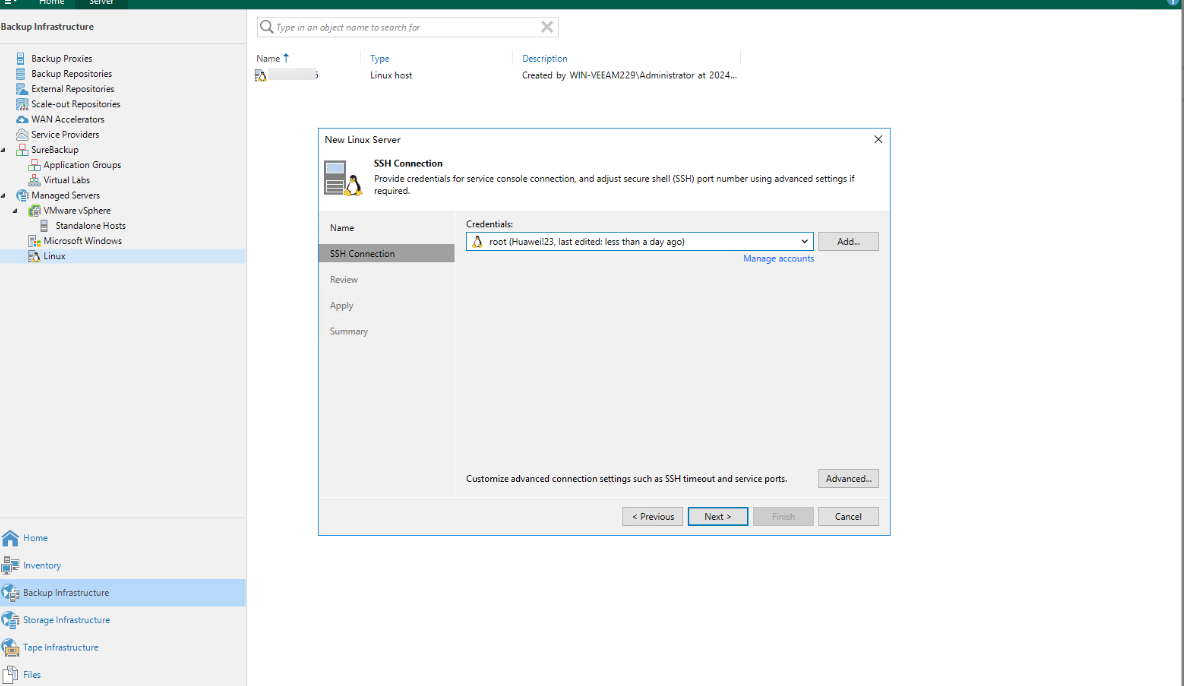Click the Virtual Labs icon
The height and width of the screenshot is (686, 1184).
(x=34, y=180)
